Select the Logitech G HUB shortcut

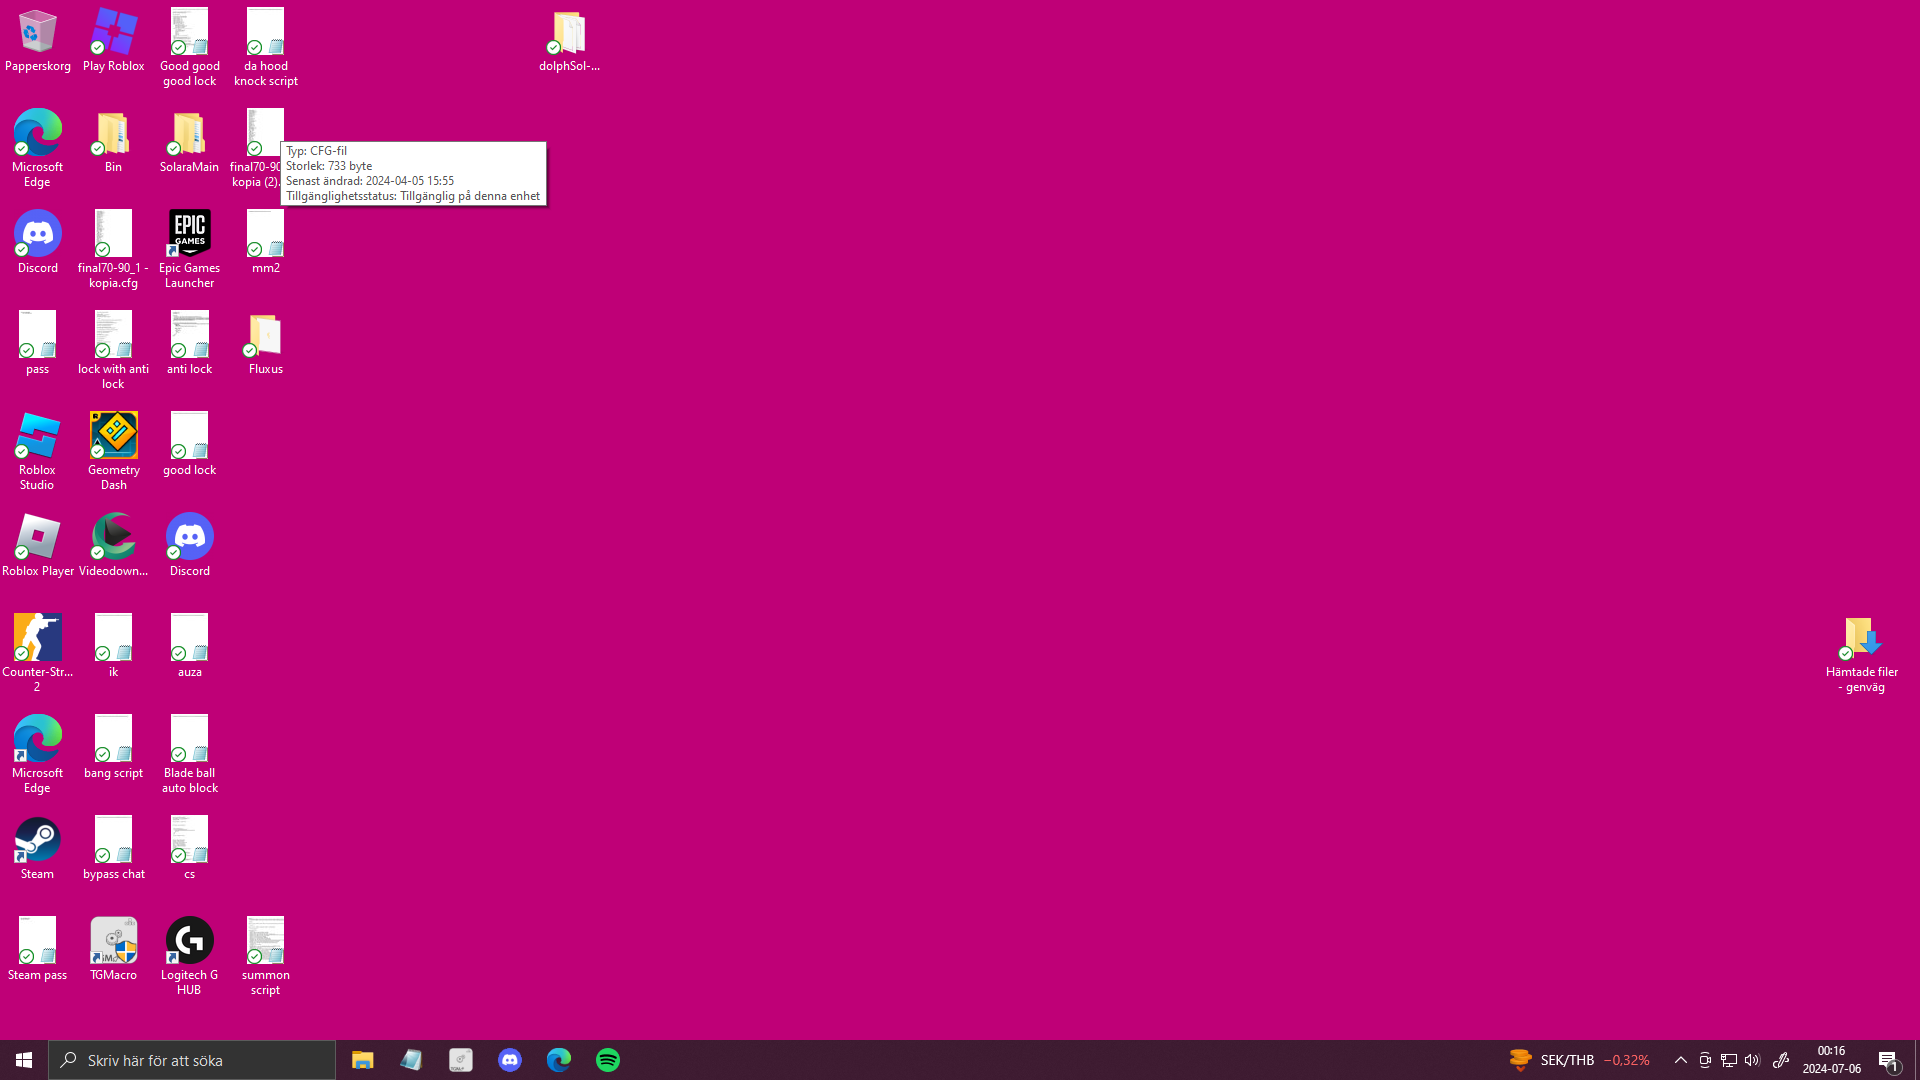[x=189, y=957]
